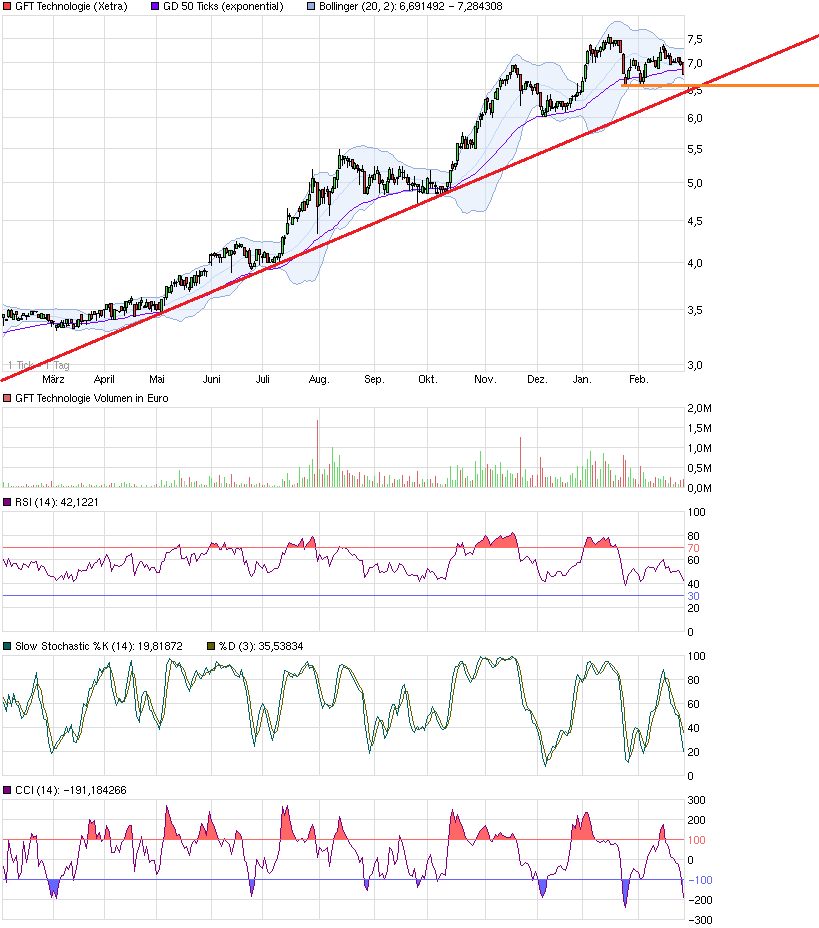This screenshot has height=928, width=819.
Task: Click the teal Slow Stochastic legend swatch
Action: pos(7,646)
